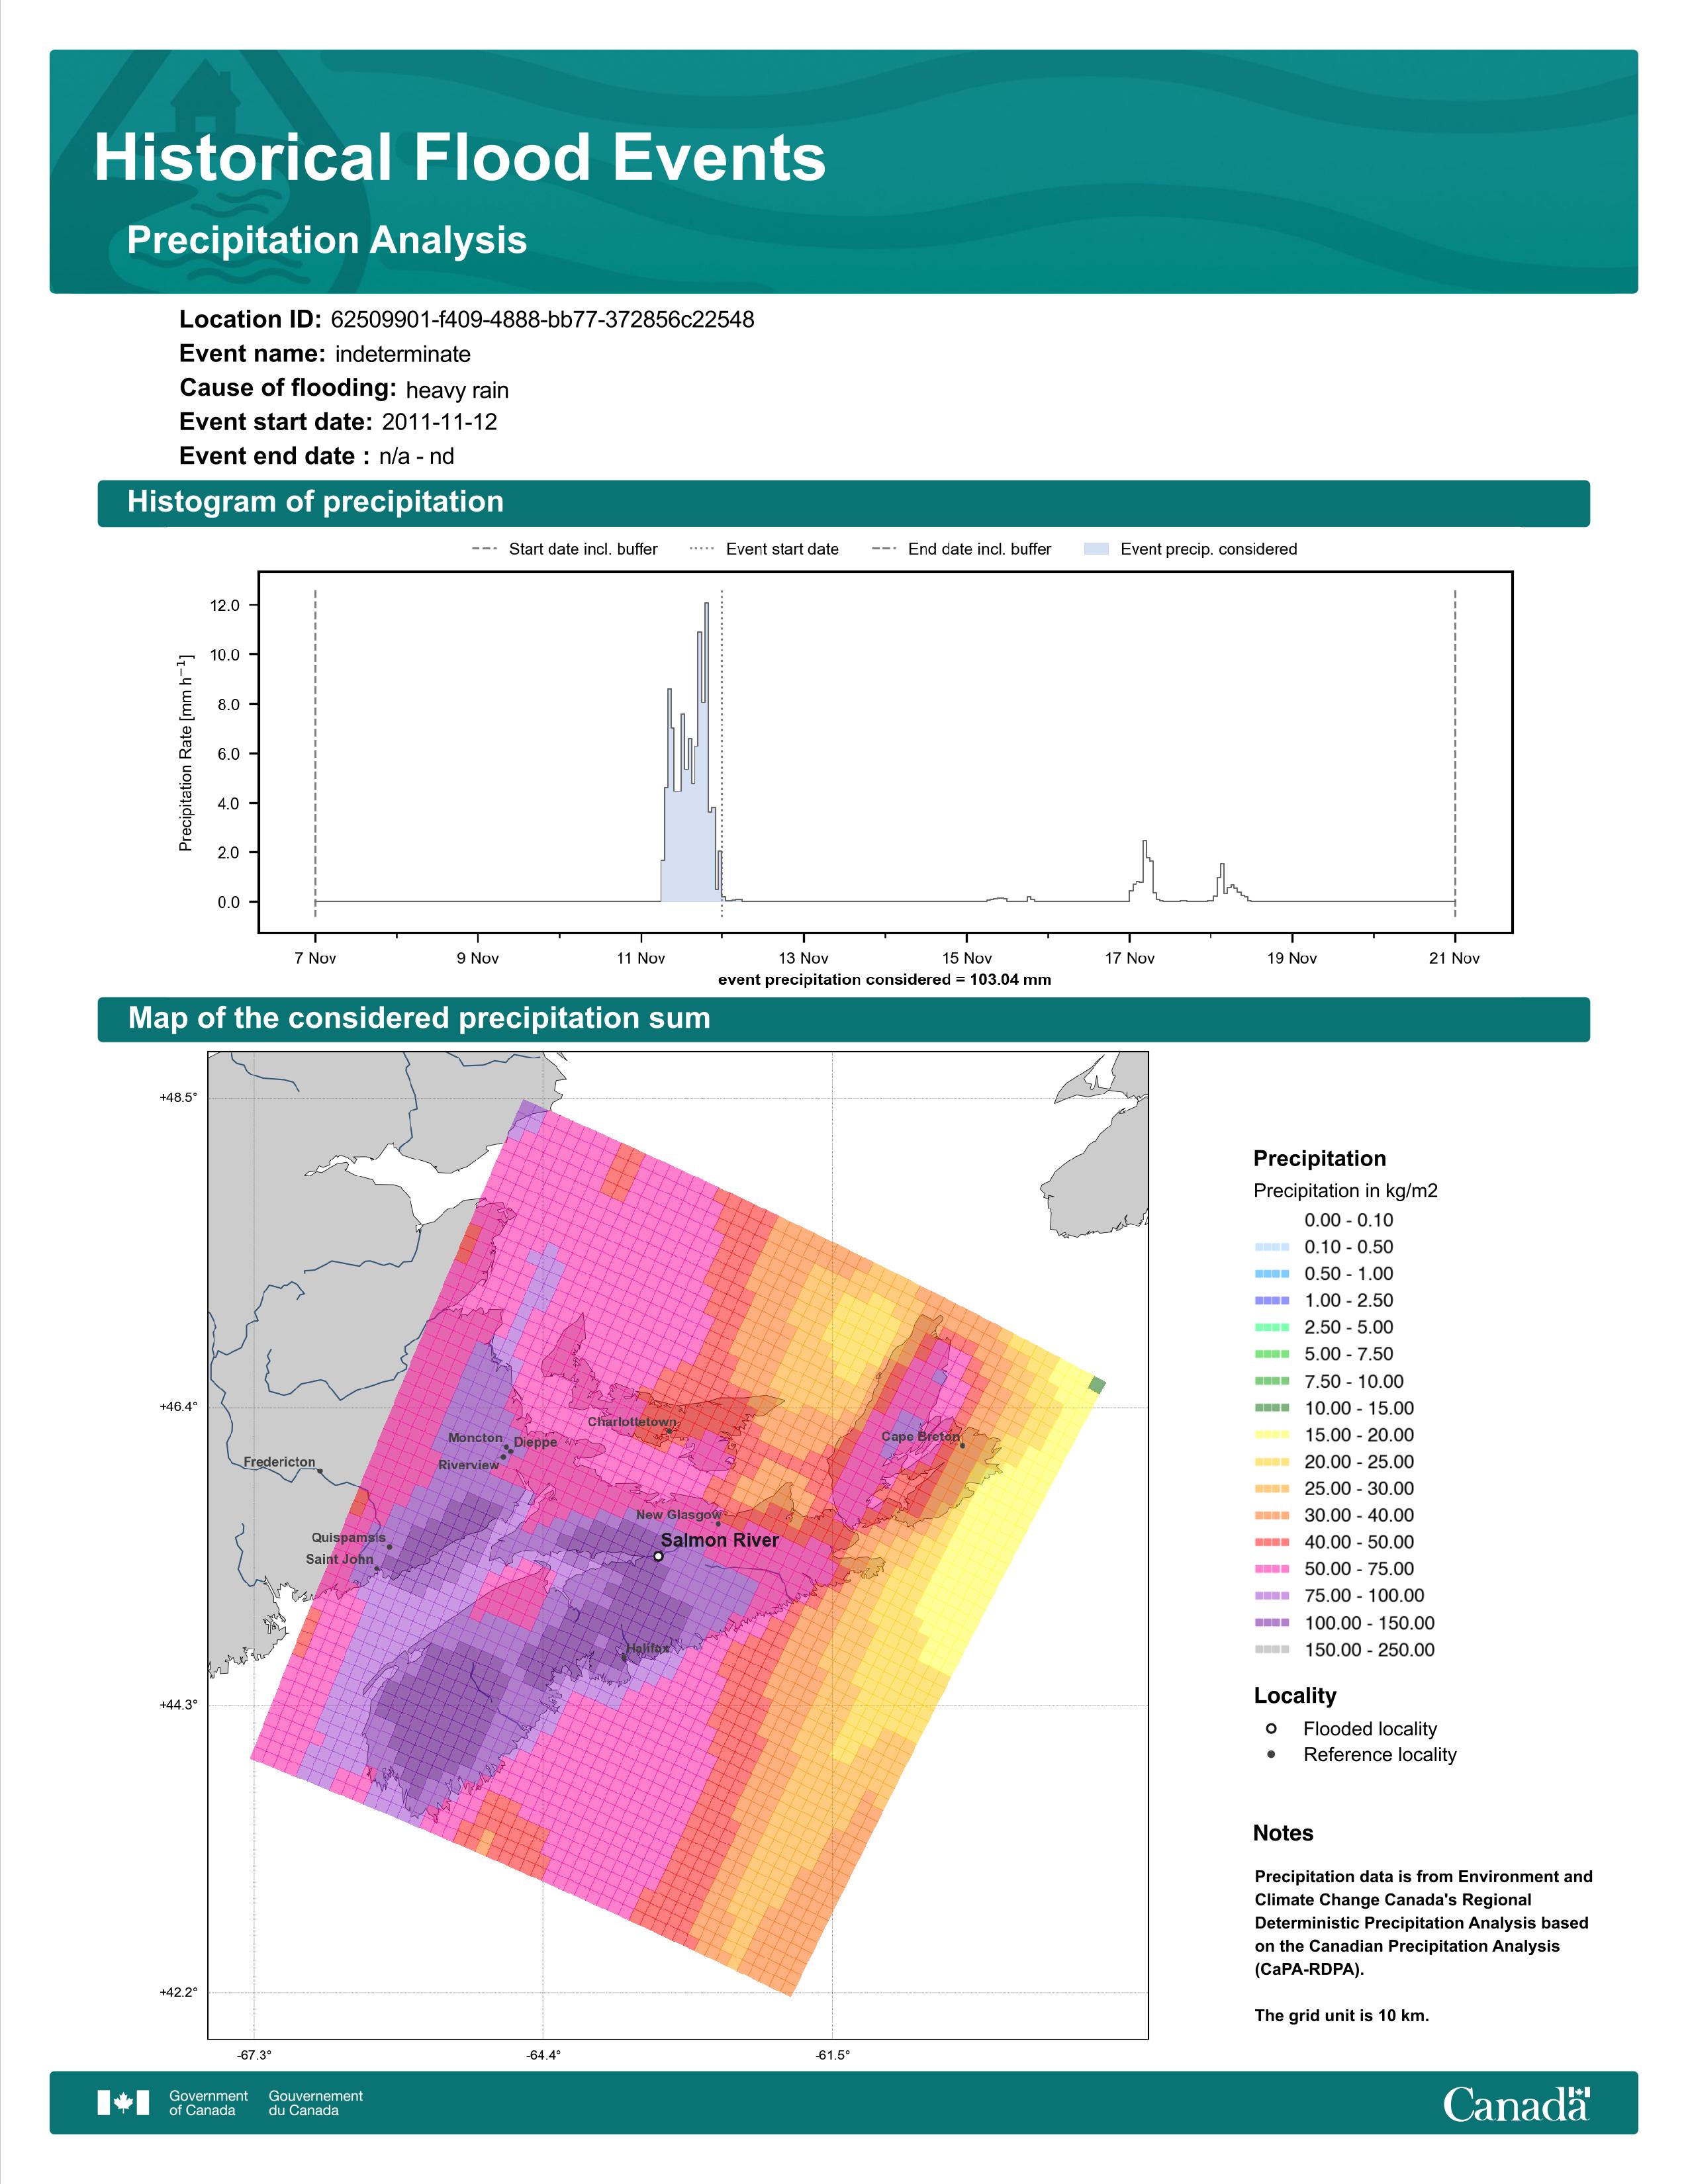Viewport: 1688px width, 2184px height.
Task: Click the Start date incl. buffer legend entry
Action: click(565, 549)
